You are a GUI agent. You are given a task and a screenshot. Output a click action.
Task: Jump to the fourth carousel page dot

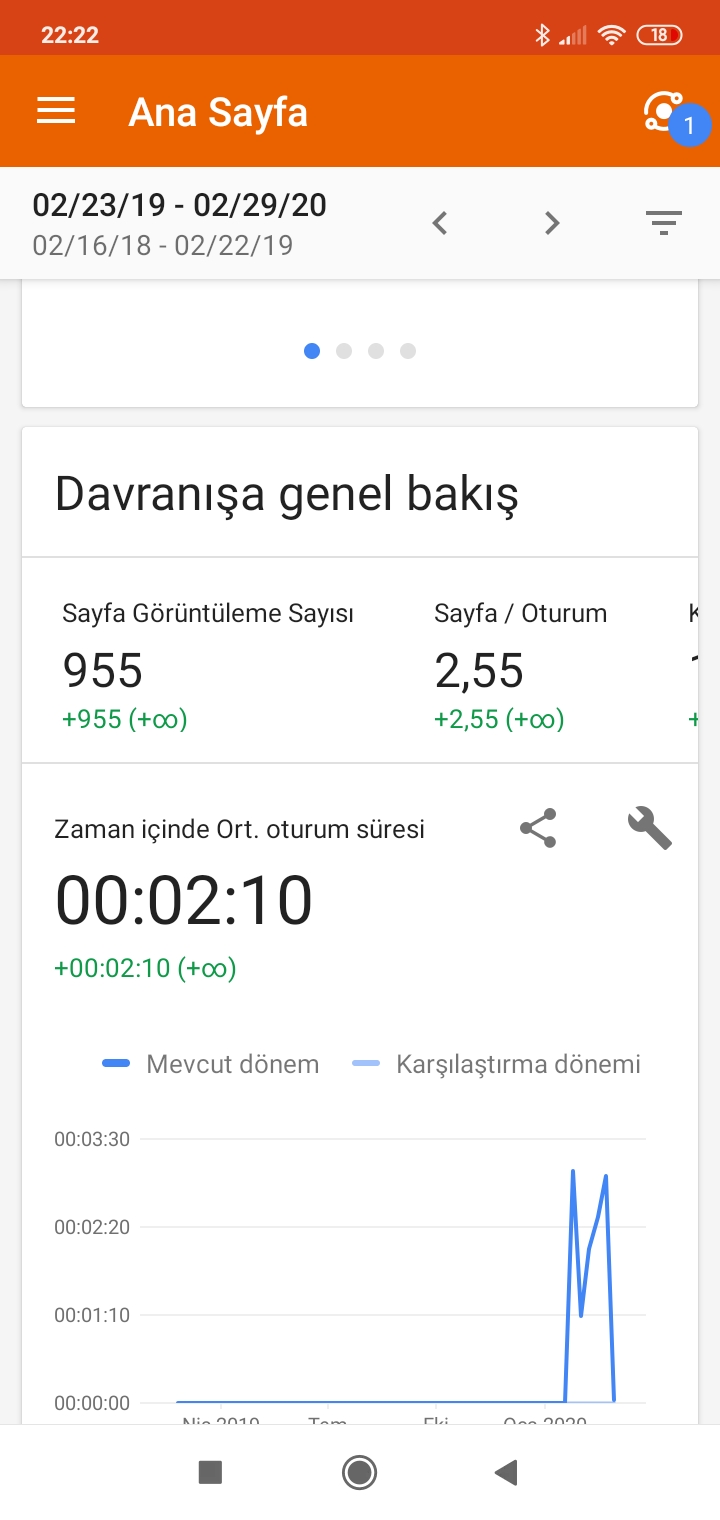(x=408, y=351)
